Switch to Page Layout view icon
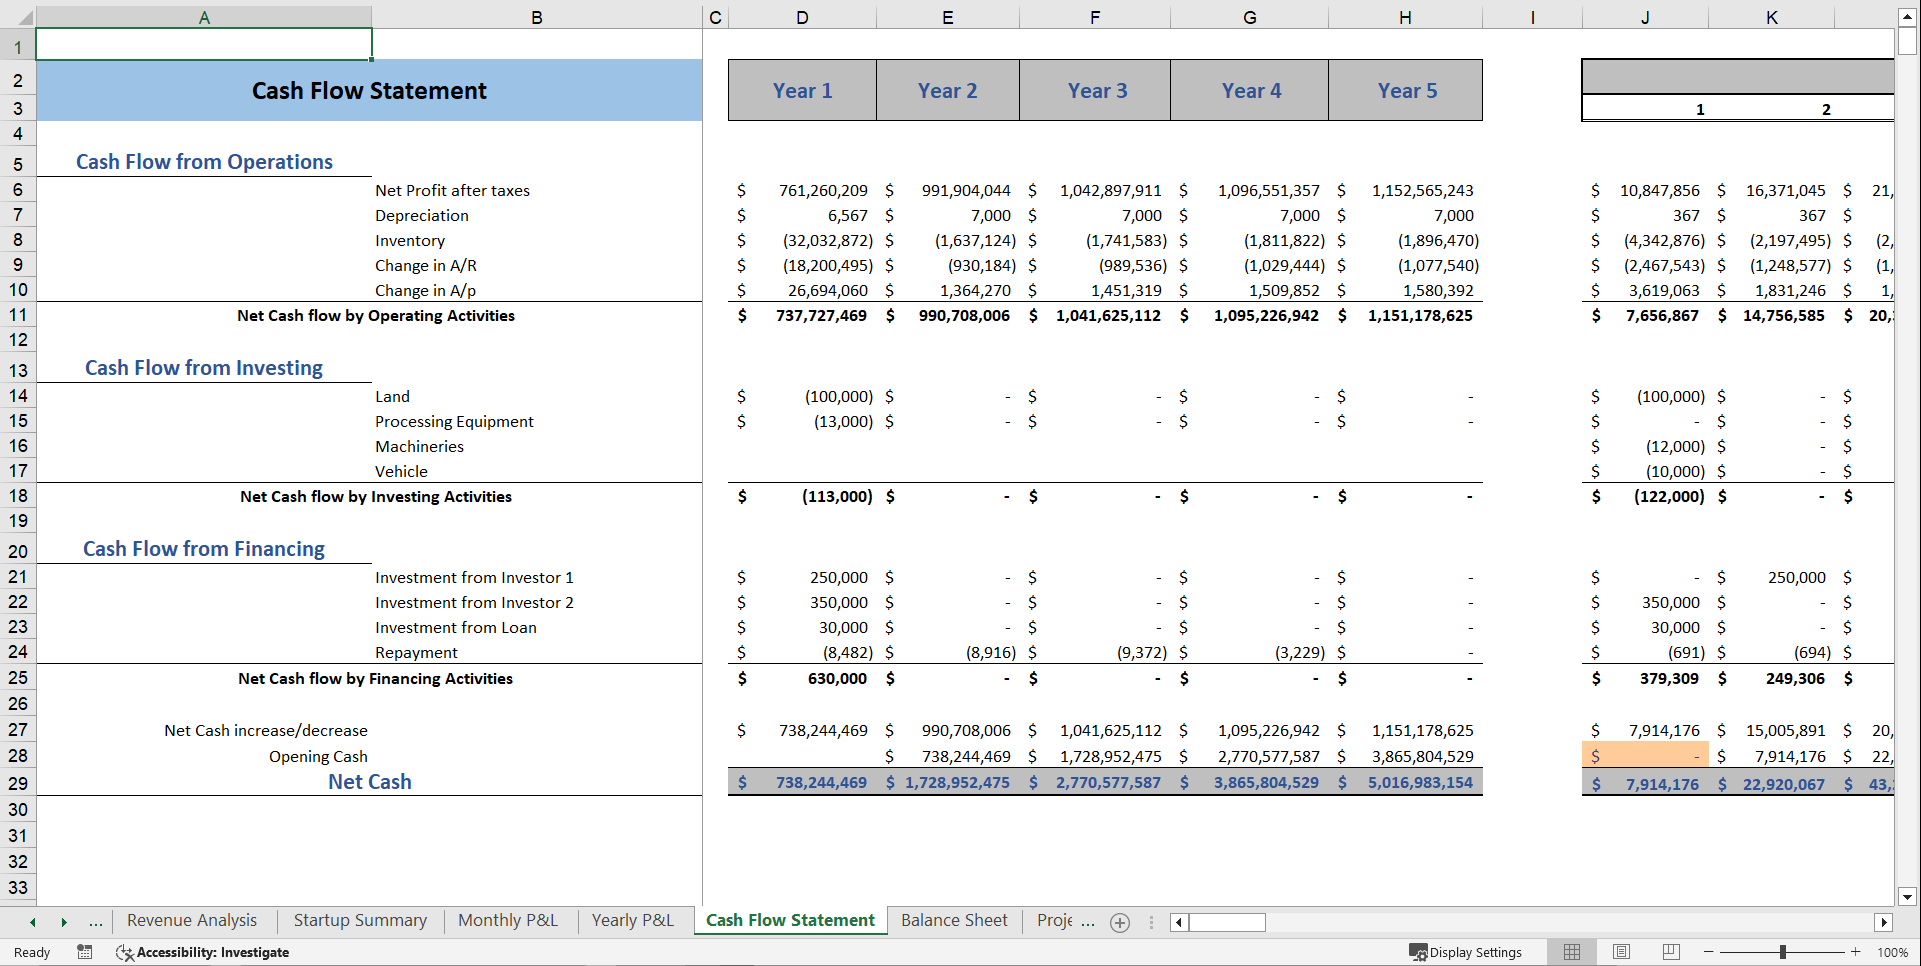This screenshot has width=1921, height=966. [x=1621, y=952]
